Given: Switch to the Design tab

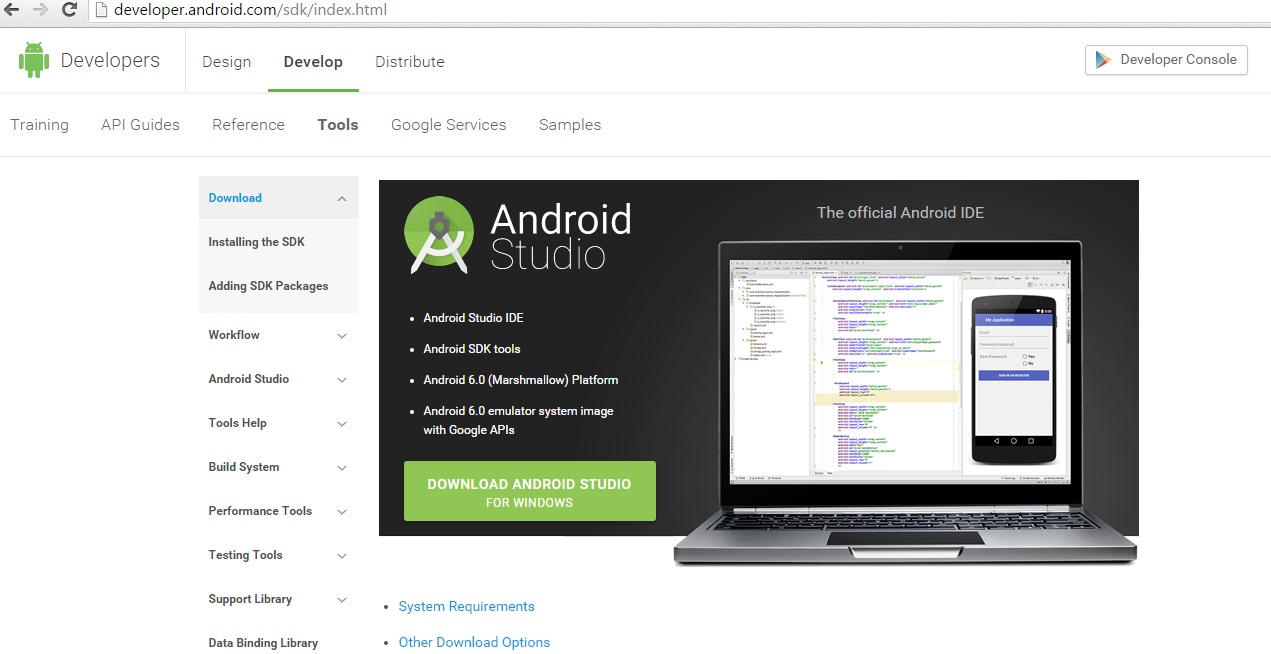Looking at the screenshot, I should click(x=227, y=62).
